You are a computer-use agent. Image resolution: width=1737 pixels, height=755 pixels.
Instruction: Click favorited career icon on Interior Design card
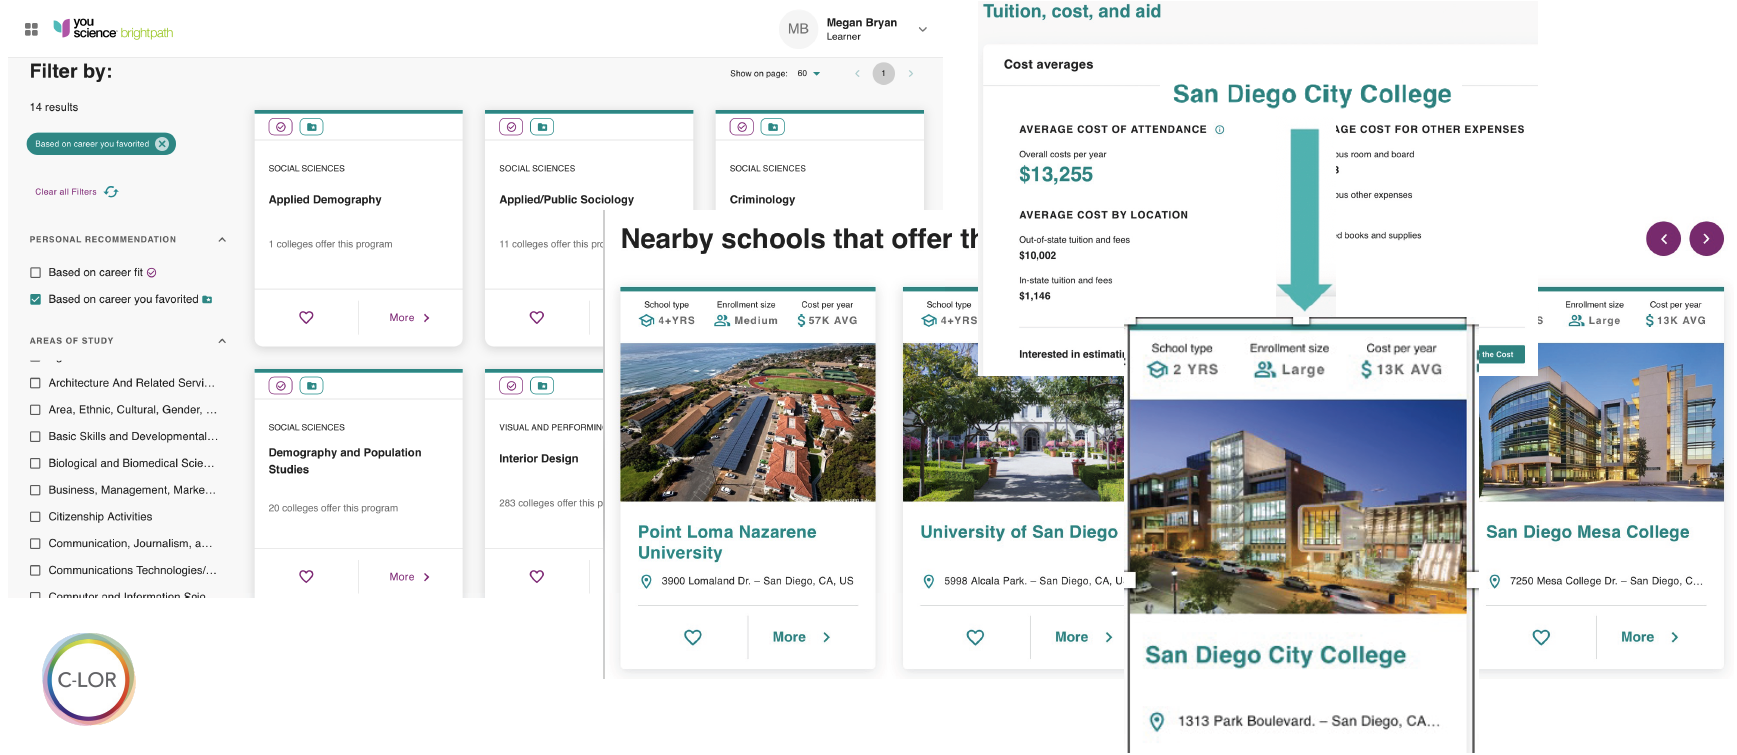click(542, 386)
